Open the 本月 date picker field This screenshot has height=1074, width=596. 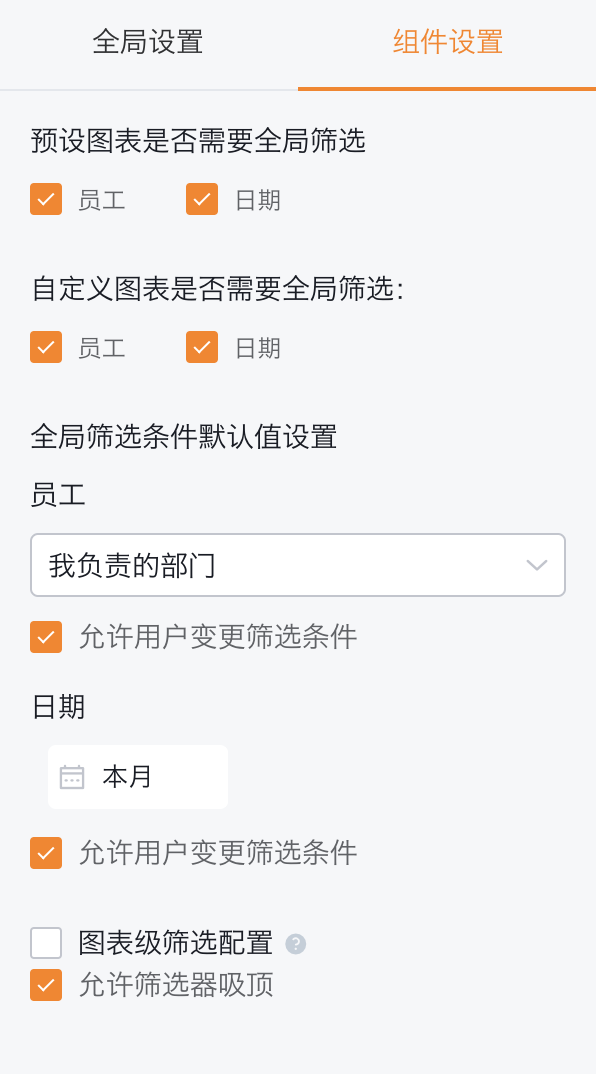[x=138, y=777]
